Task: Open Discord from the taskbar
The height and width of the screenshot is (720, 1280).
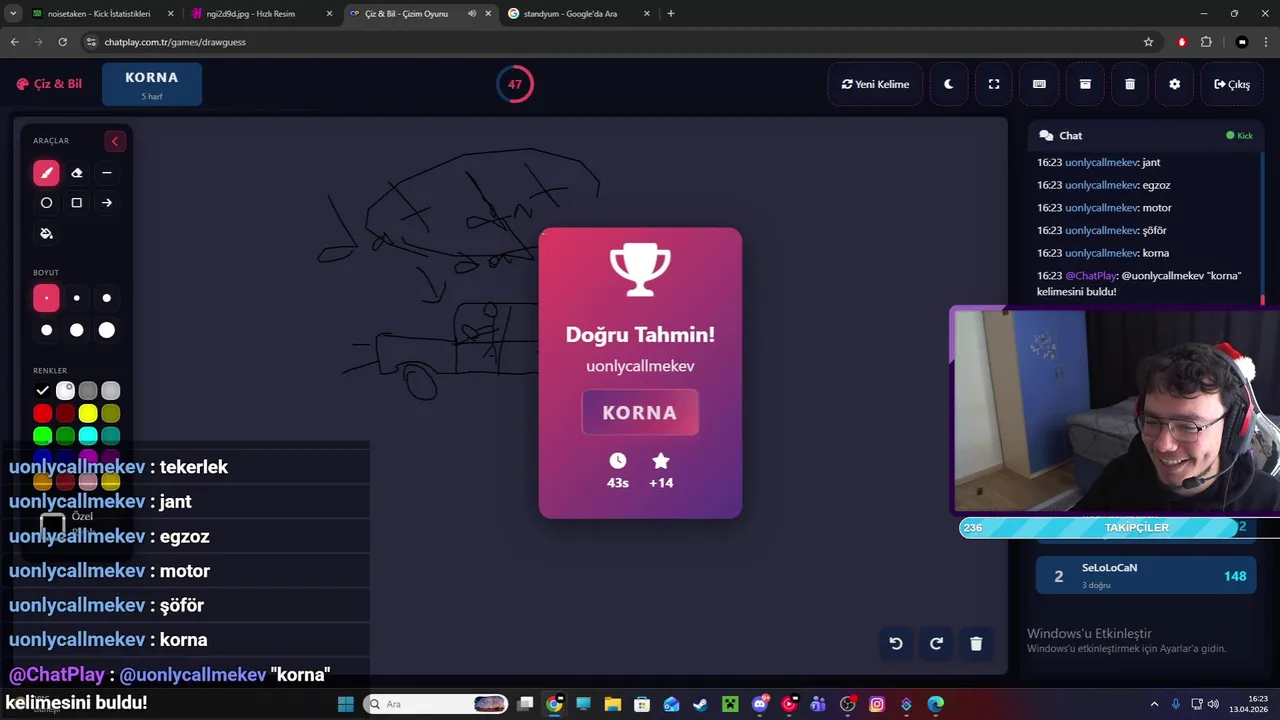Action: [759, 704]
